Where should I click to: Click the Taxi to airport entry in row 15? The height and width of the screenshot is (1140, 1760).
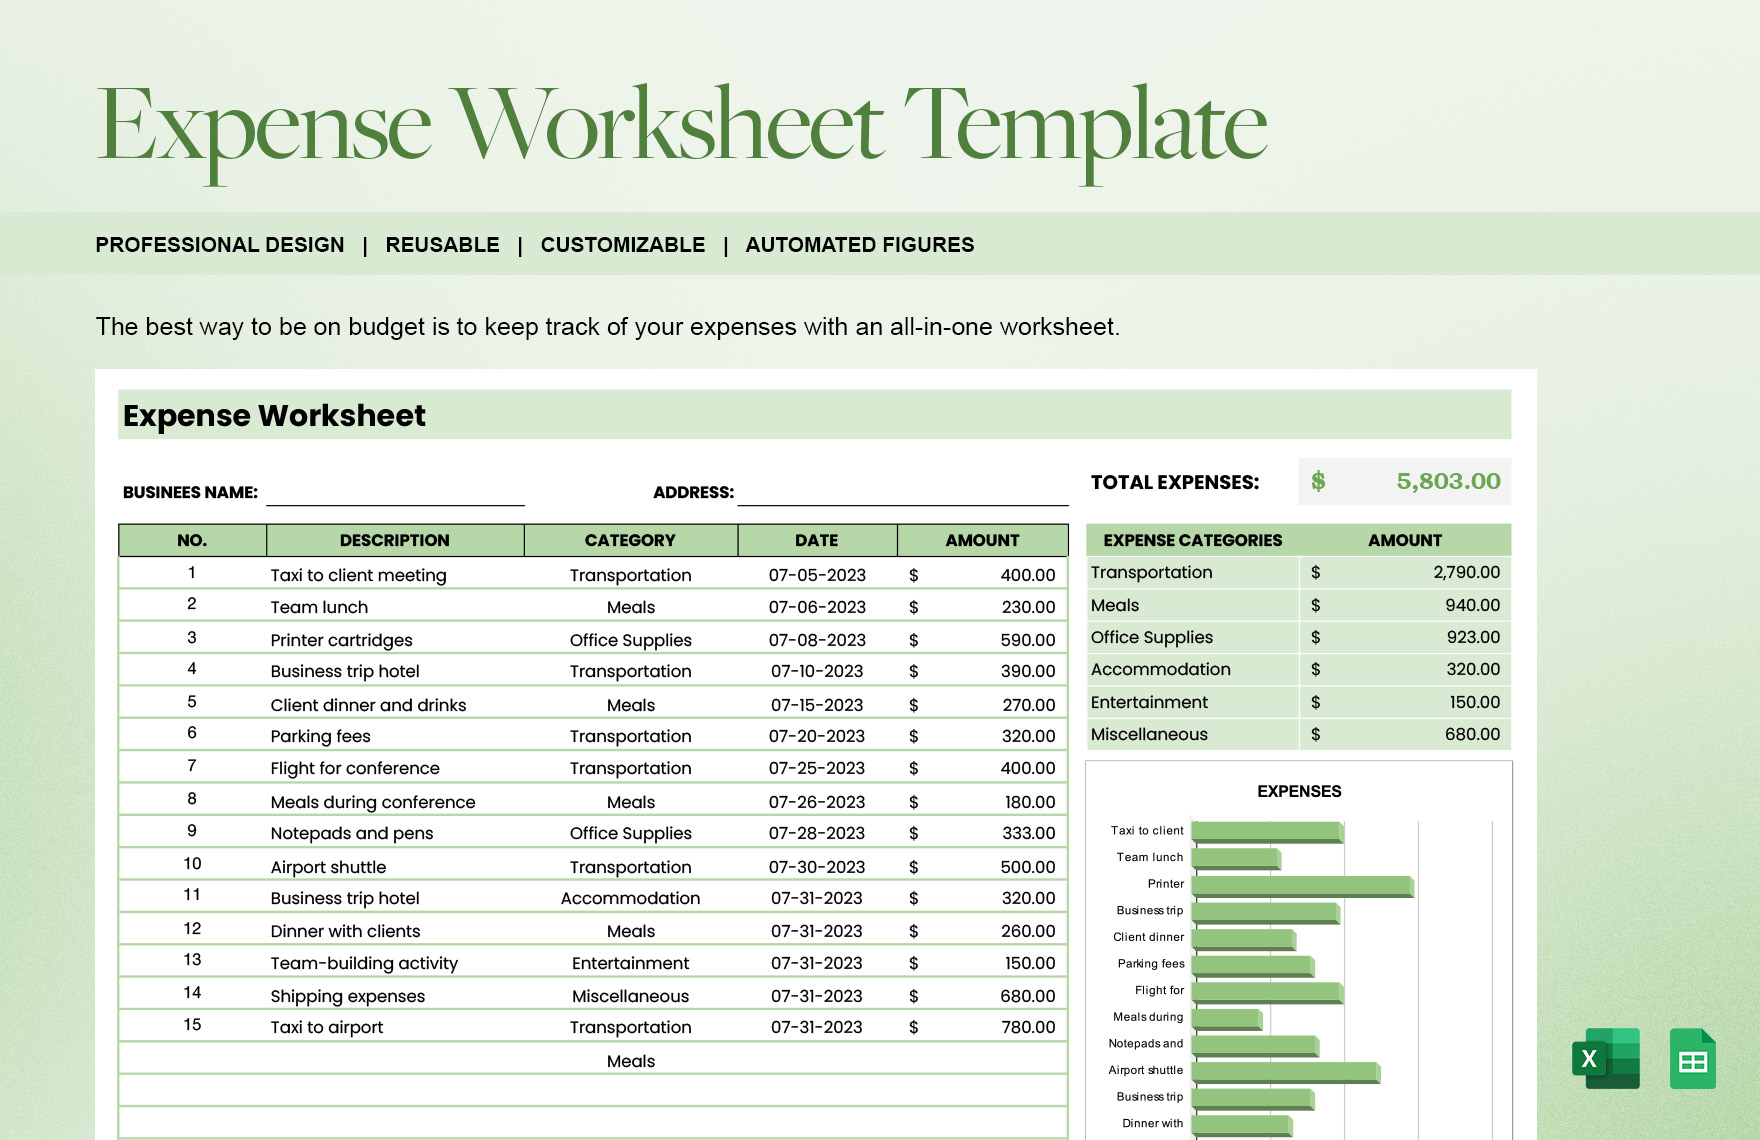pyautogui.click(x=326, y=1027)
